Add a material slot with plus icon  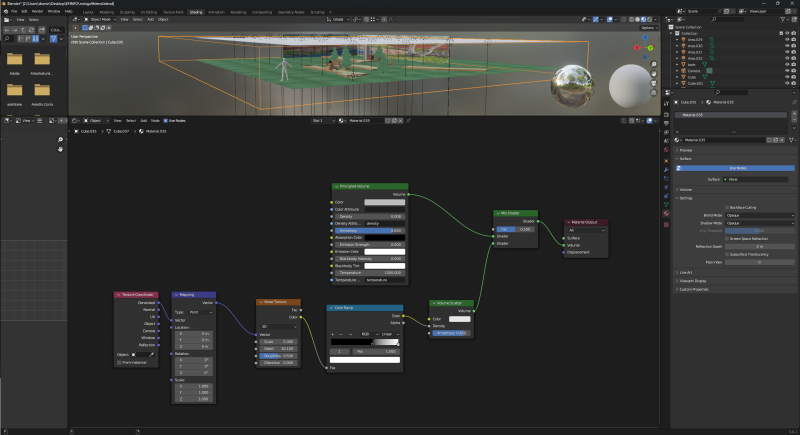pyautogui.click(x=794, y=114)
